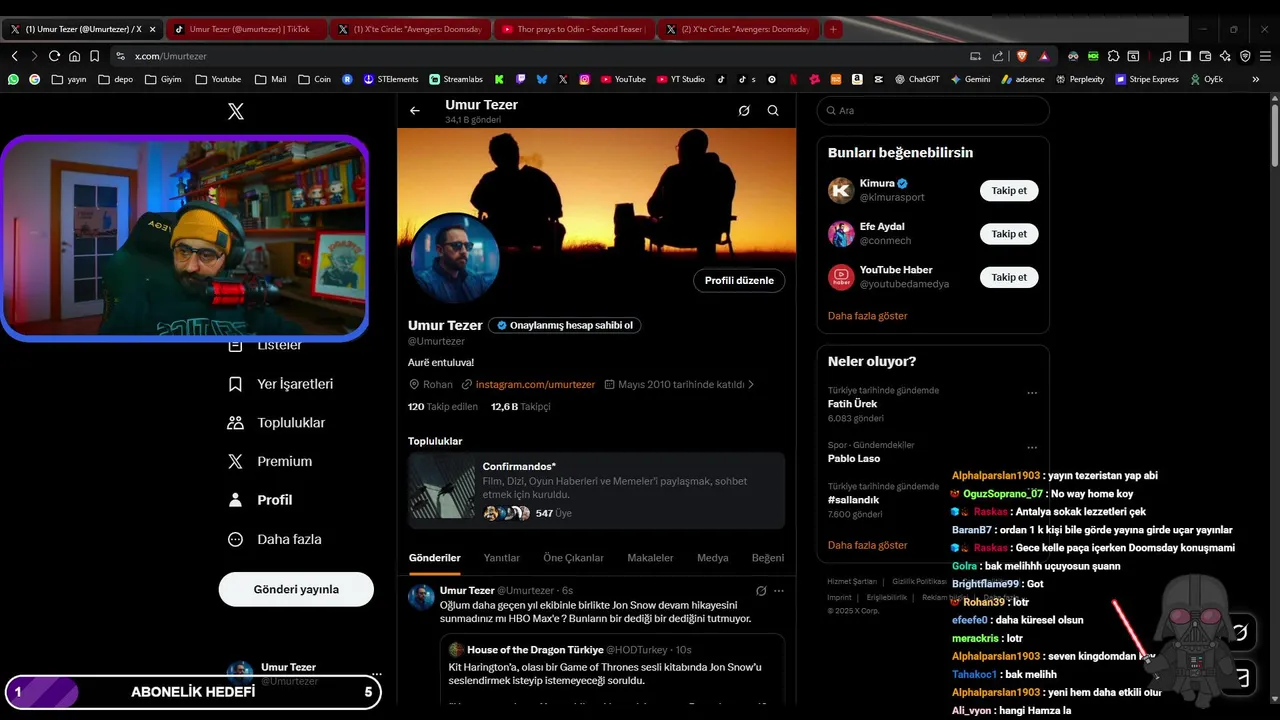Click the profile search magnifier icon
Screen dimensions: 1280x720
(773, 111)
